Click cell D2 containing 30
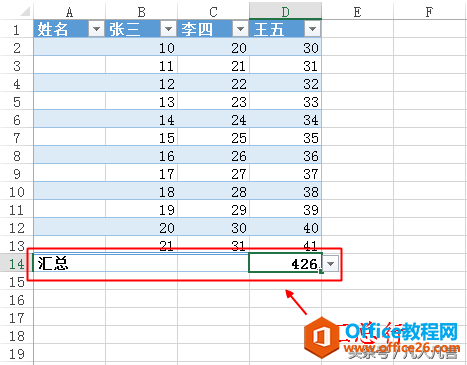 tap(285, 47)
